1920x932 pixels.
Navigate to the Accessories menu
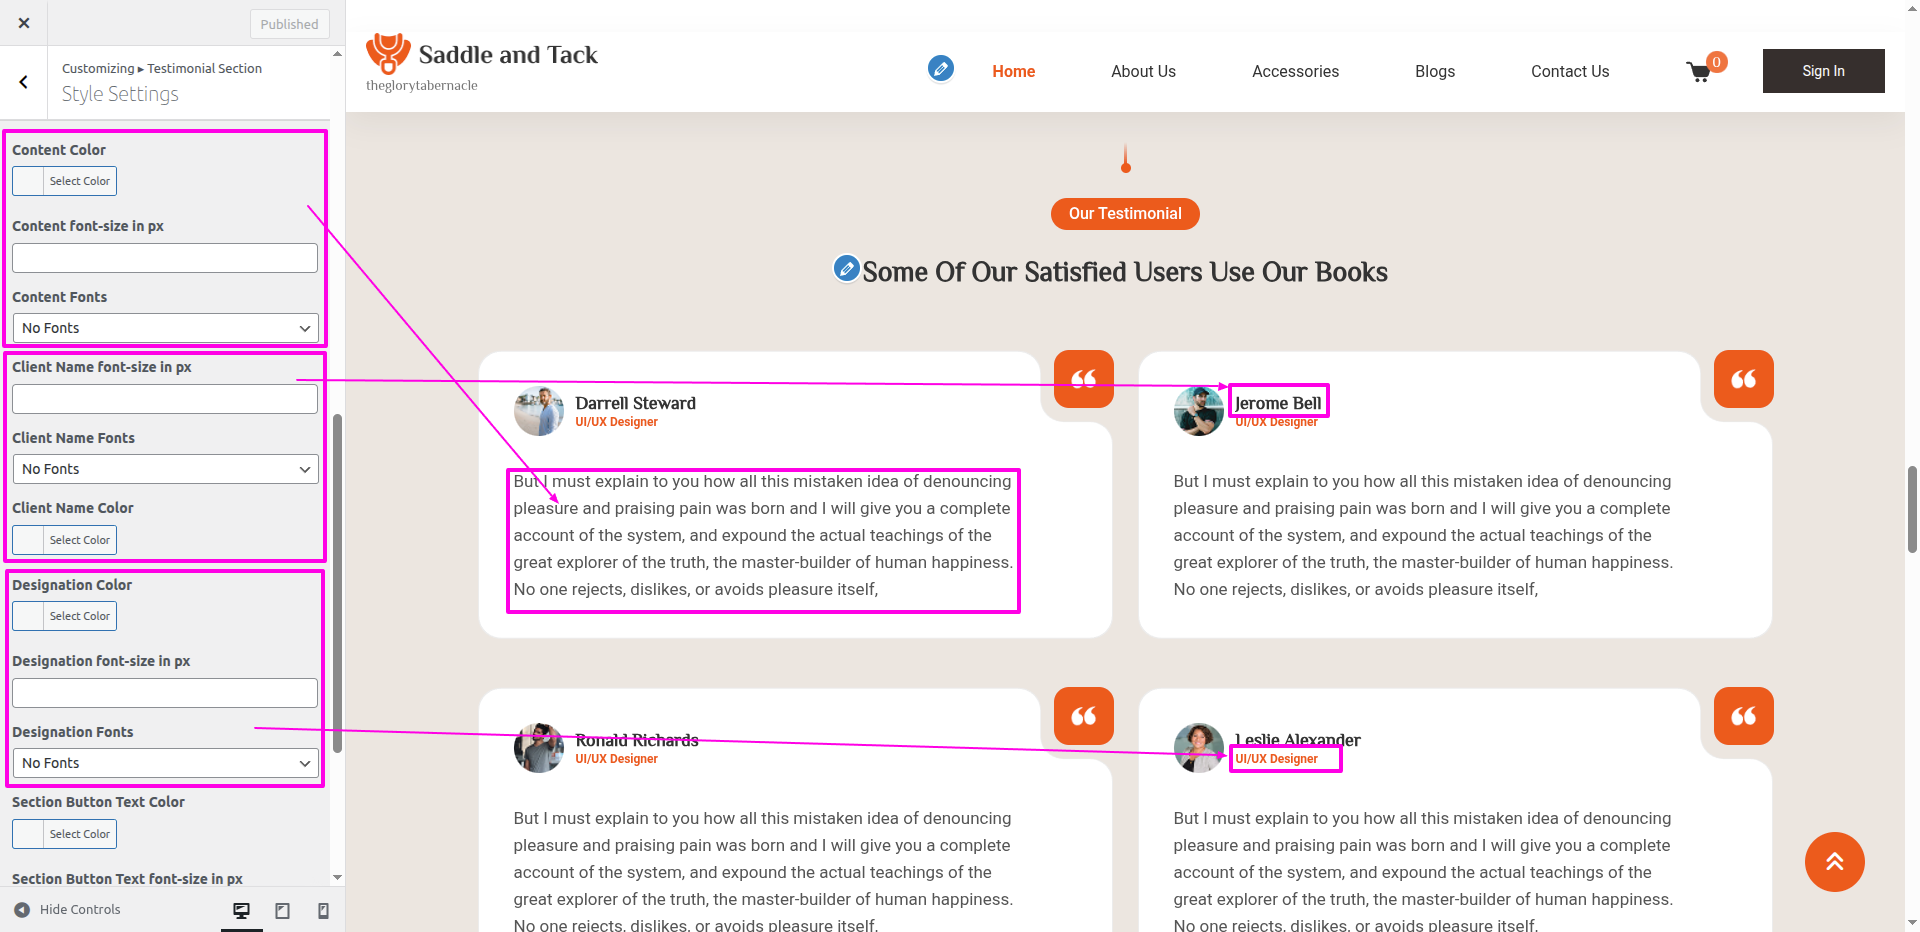pyautogui.click(x=1295, y=71)
